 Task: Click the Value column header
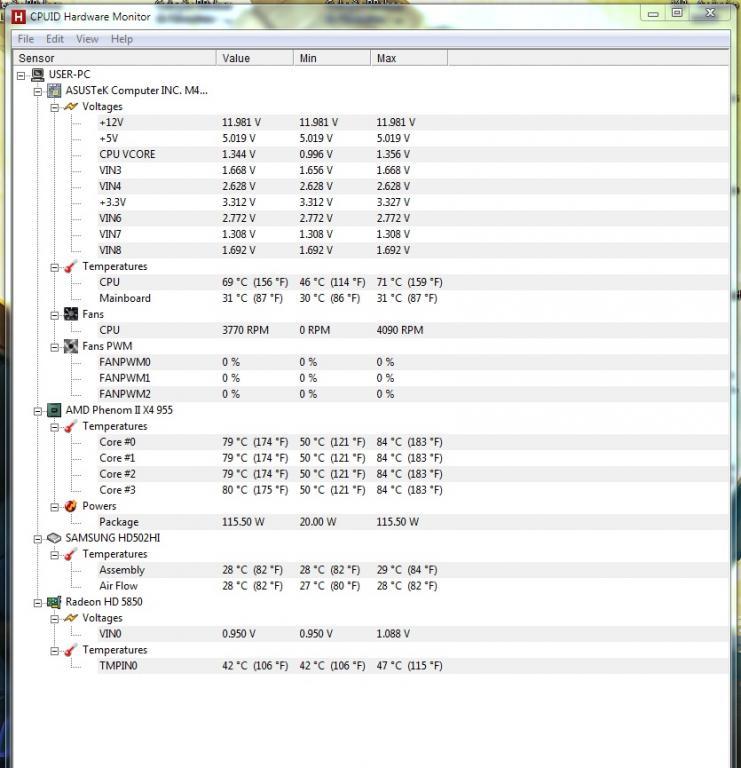pyautogui.click(x=255, y=58)
